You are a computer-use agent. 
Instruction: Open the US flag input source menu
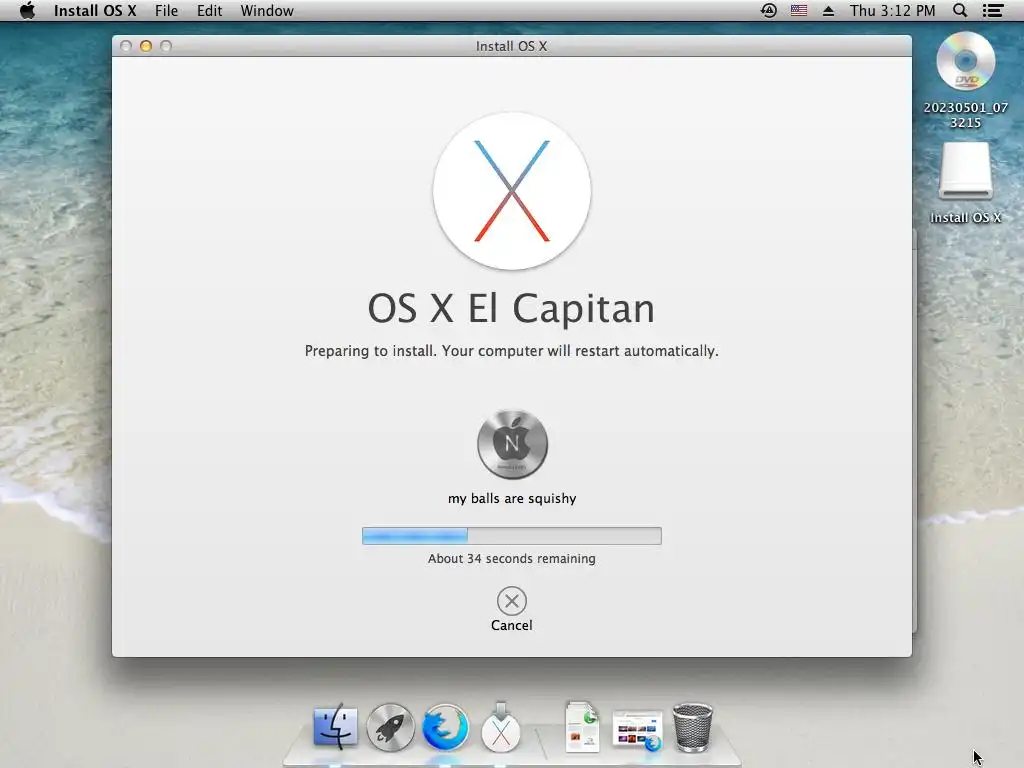(x=799, y=10)
